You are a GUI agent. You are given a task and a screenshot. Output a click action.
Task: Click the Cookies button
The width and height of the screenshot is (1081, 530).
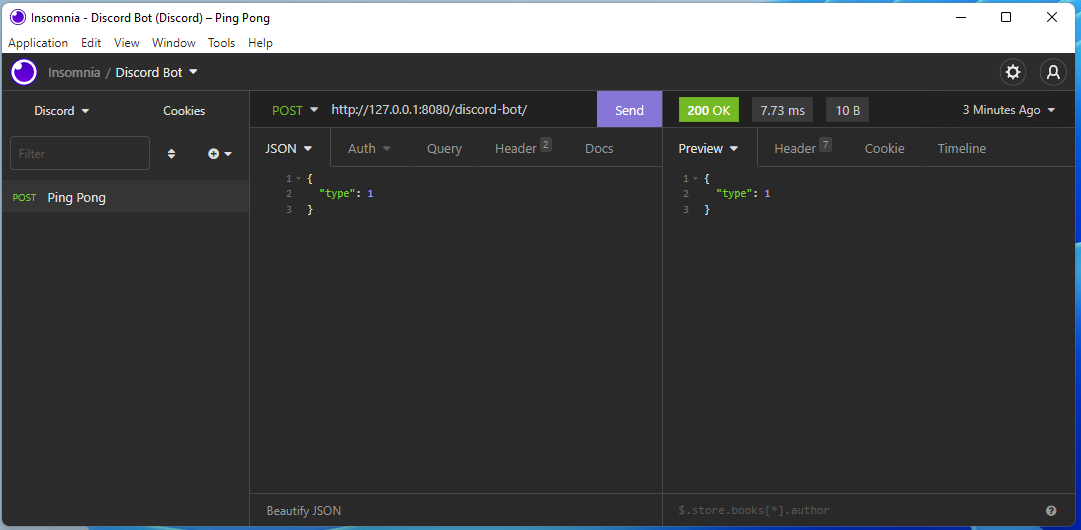[184, 111]
